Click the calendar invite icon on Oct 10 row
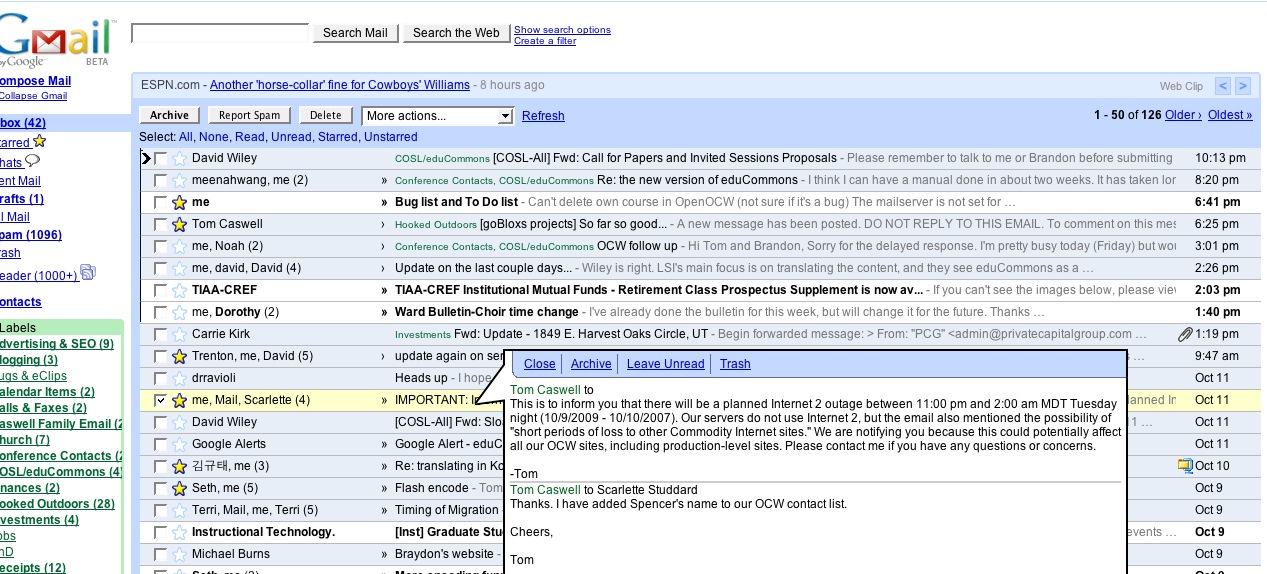This screenshot has height=574, width=1267. [x=1185, y=465]
